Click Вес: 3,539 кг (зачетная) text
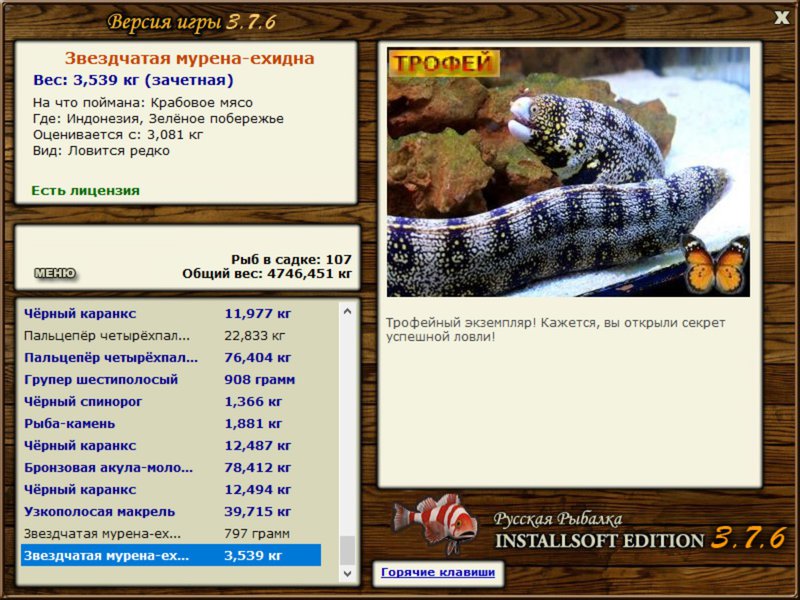This screenshot has width=800, height=600. click(x=133, y=80)
